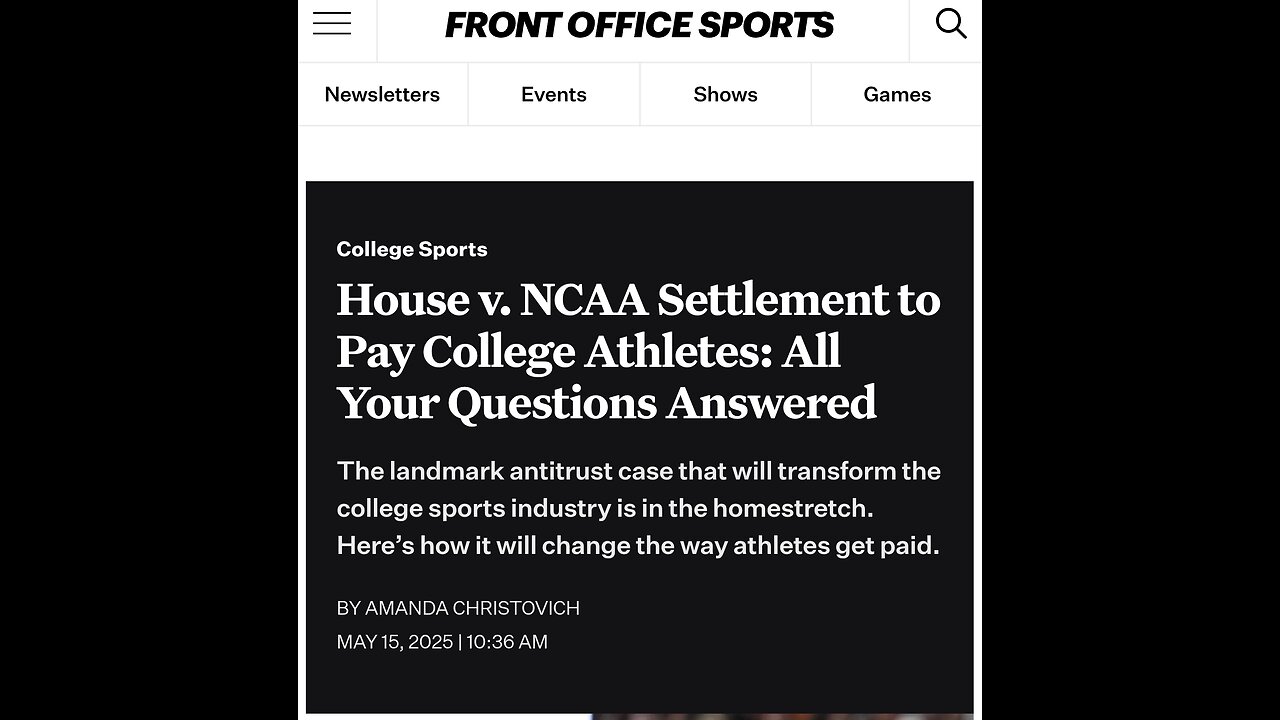Click the "BY" byline prefix text
The height and width of the screenshot is (720, 1280).
click(x=348, y=608)
